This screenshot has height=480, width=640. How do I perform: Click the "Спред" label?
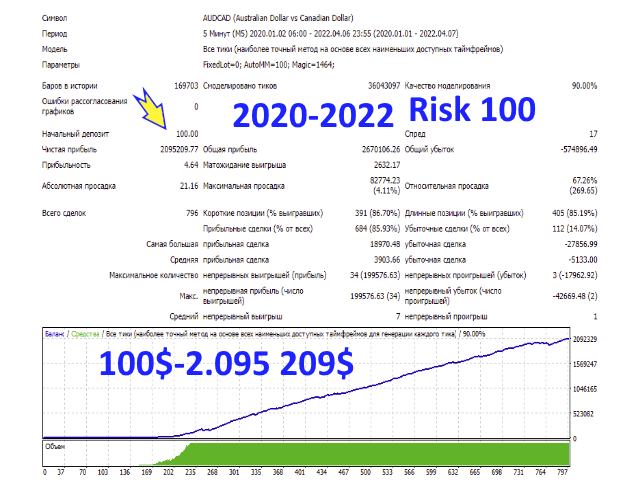(x=415, y=134)
